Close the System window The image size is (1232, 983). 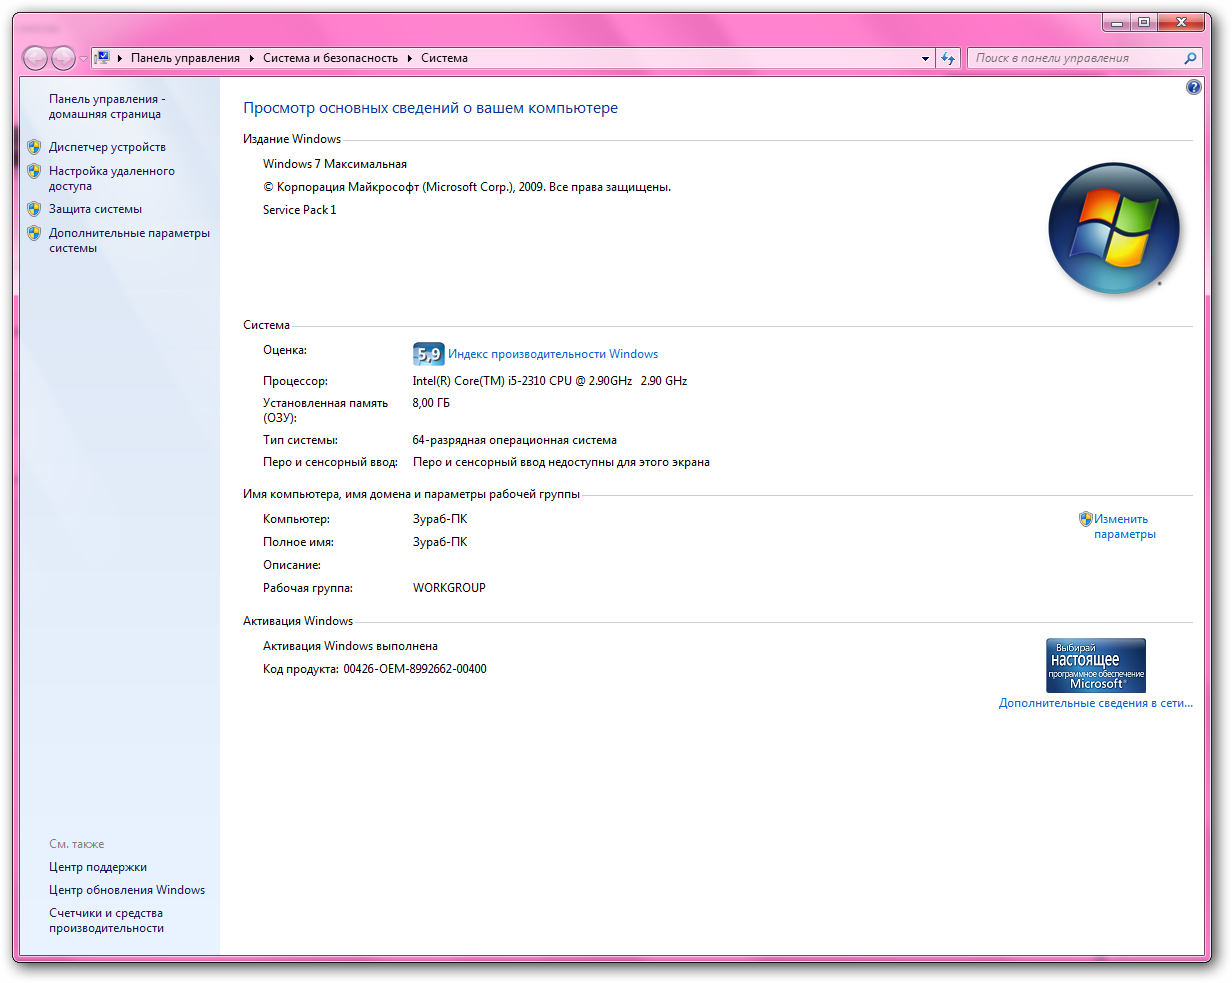click(x=1181, y=22)
